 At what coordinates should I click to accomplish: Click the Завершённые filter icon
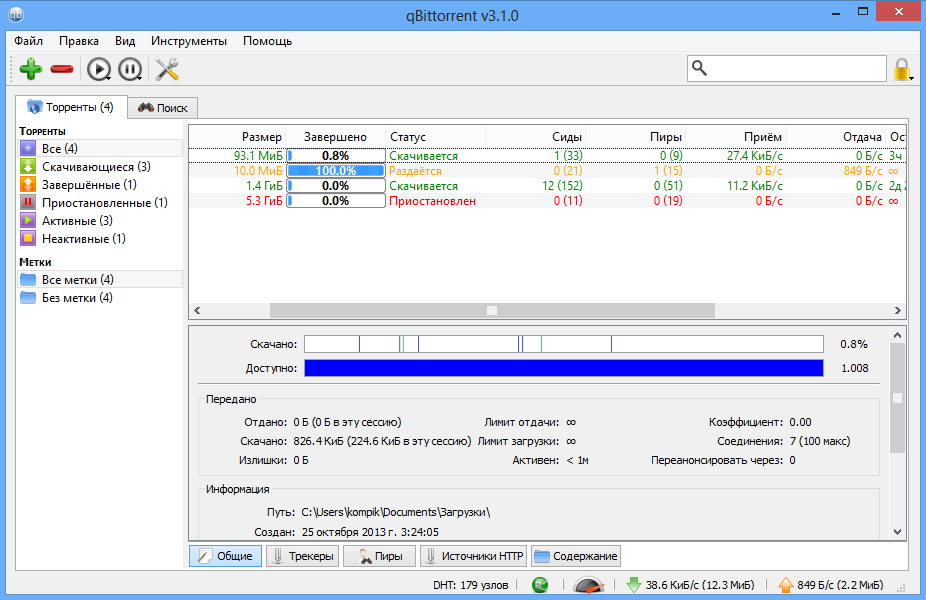point(28,184)
